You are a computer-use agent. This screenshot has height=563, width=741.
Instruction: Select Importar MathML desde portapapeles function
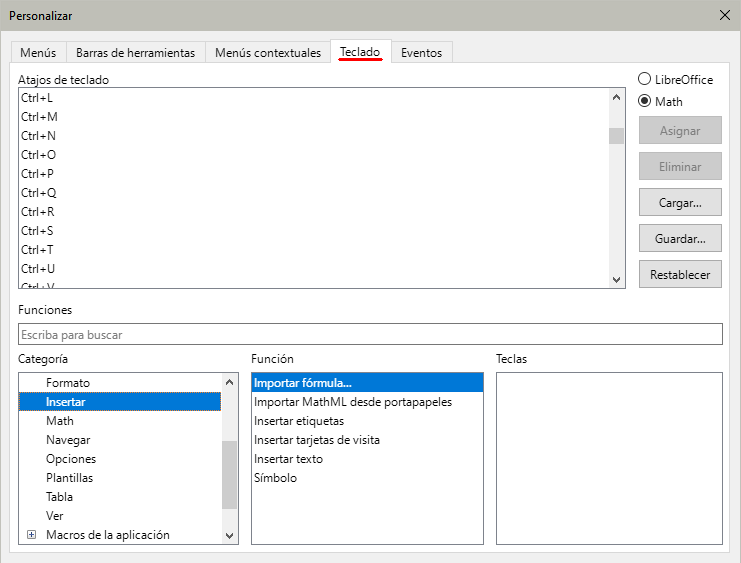click(353, 402)
